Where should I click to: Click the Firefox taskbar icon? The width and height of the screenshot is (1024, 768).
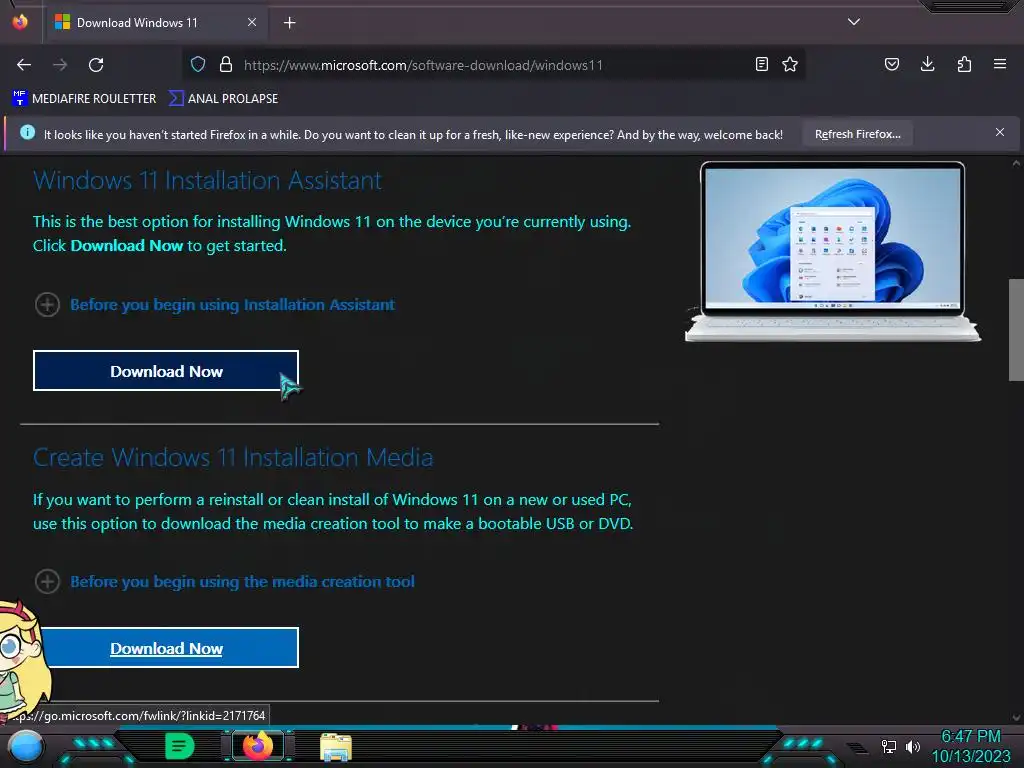point(258,745)
